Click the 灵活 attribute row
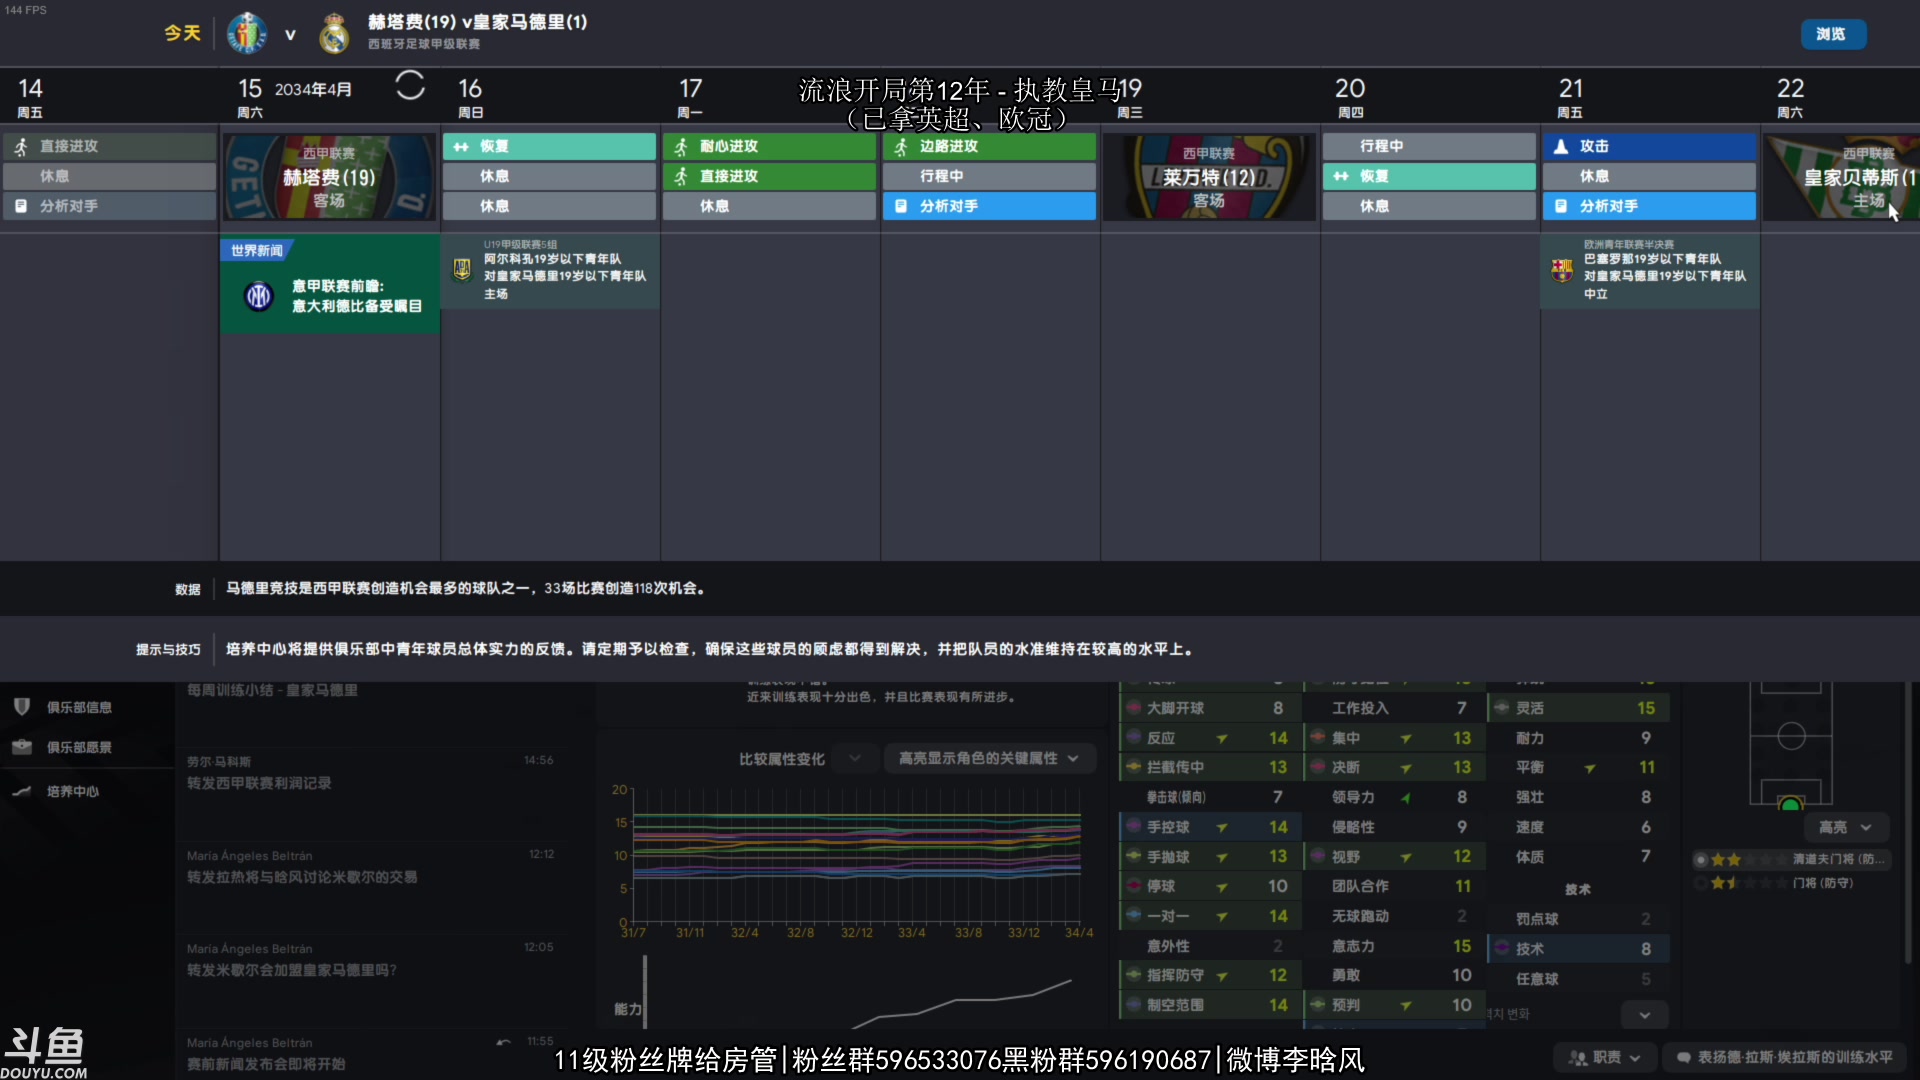Screen dimensions: 1920x1080 [x=1578, y=708]
